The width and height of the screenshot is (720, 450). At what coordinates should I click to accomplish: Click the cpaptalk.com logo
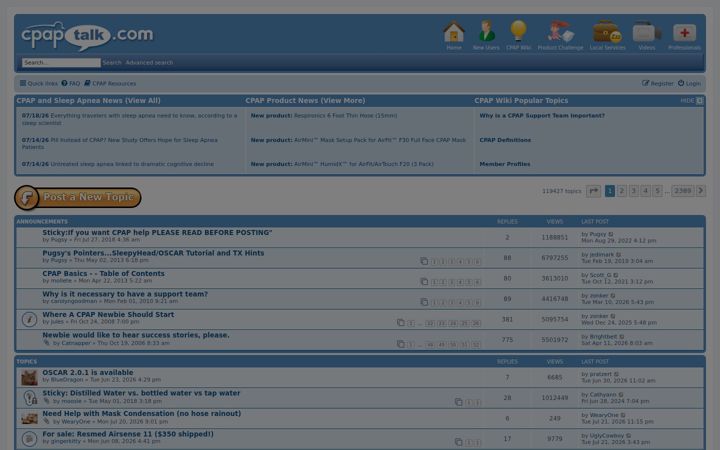coord(87,36)
